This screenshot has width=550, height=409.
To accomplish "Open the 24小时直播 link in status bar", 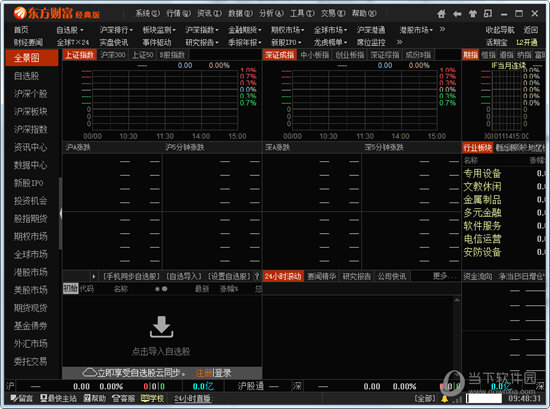I will click(193, 398).
